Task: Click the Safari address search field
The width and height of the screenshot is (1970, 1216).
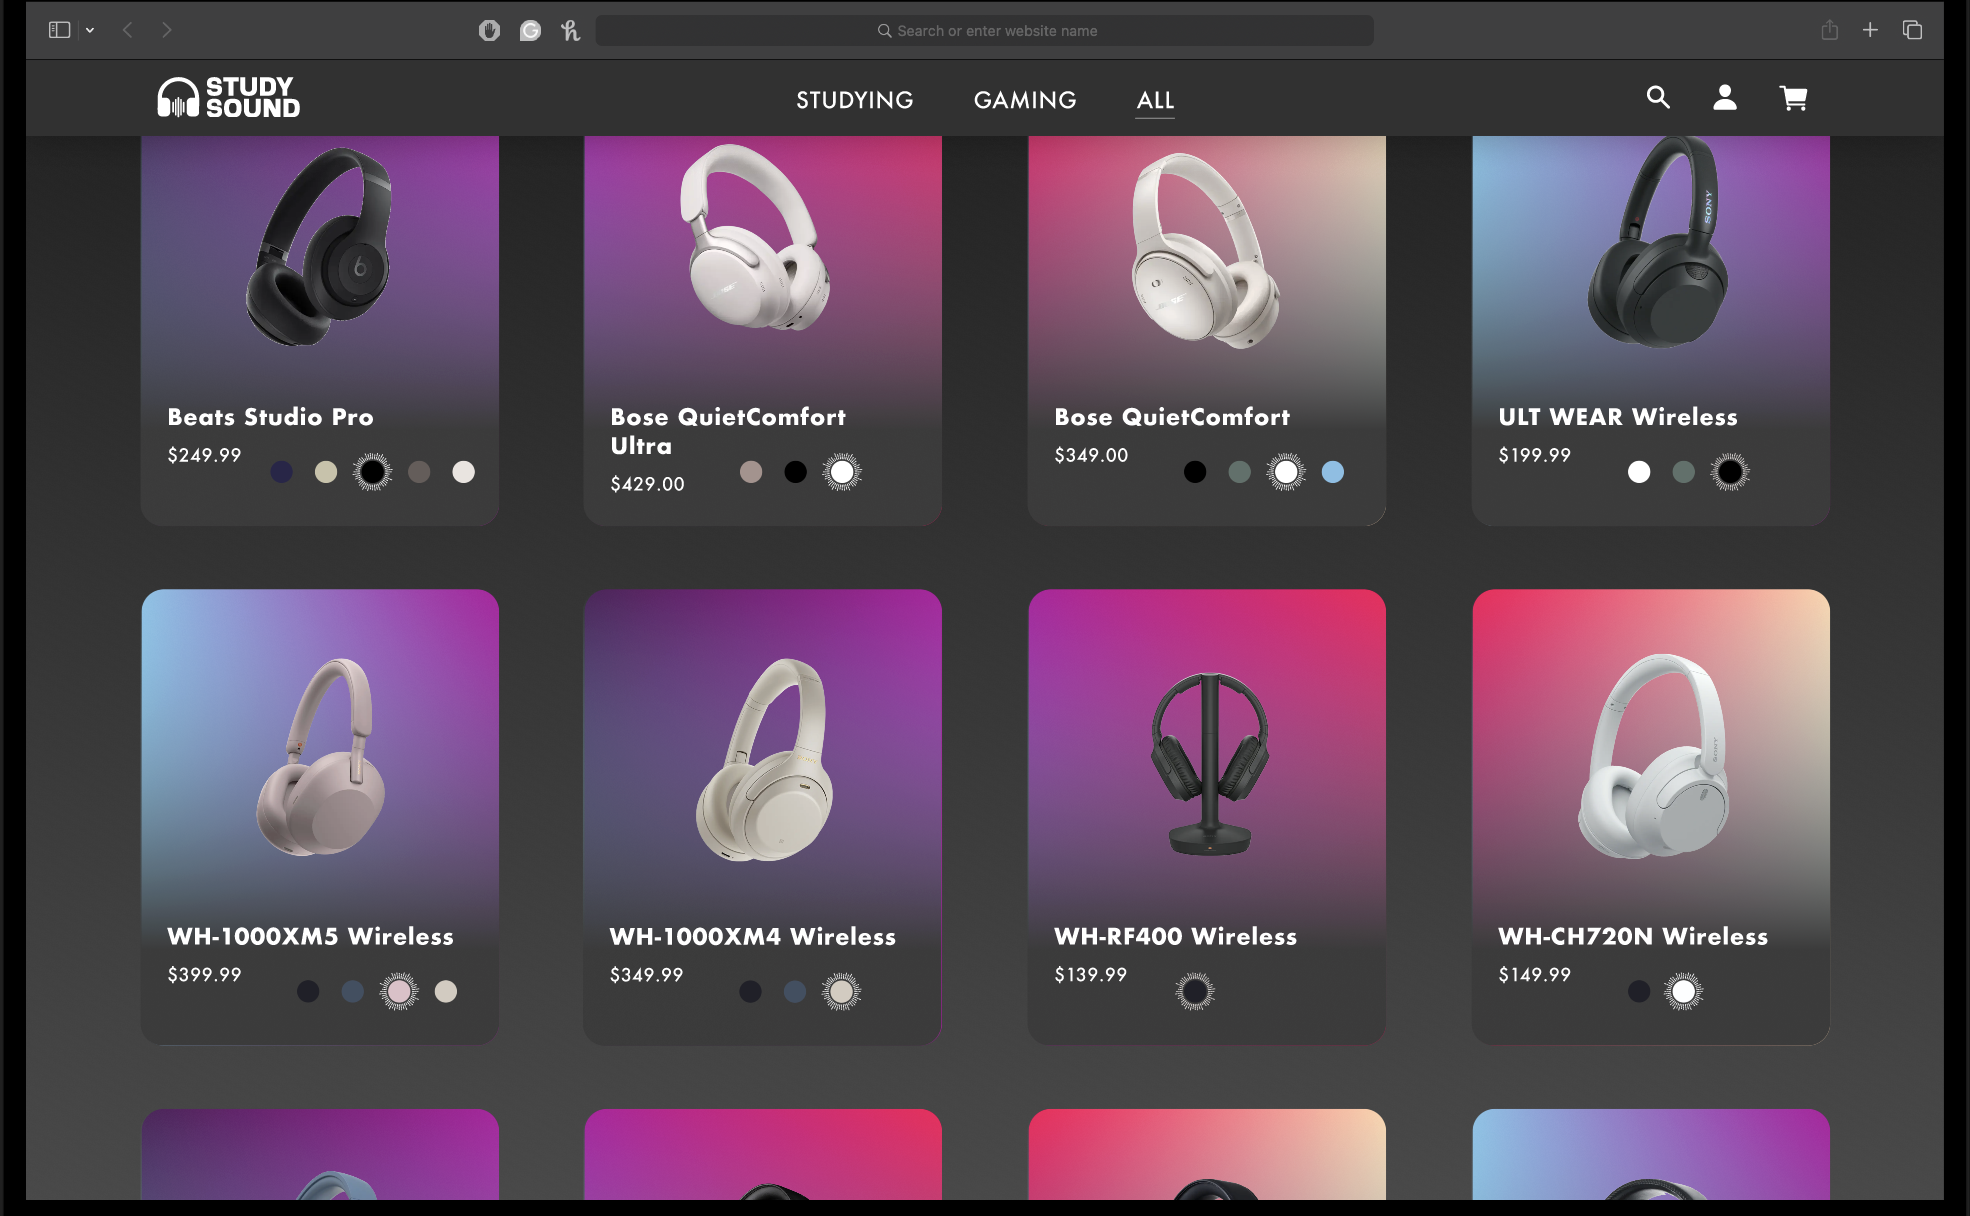Action: pyautogui.click(x=985, y=31)
